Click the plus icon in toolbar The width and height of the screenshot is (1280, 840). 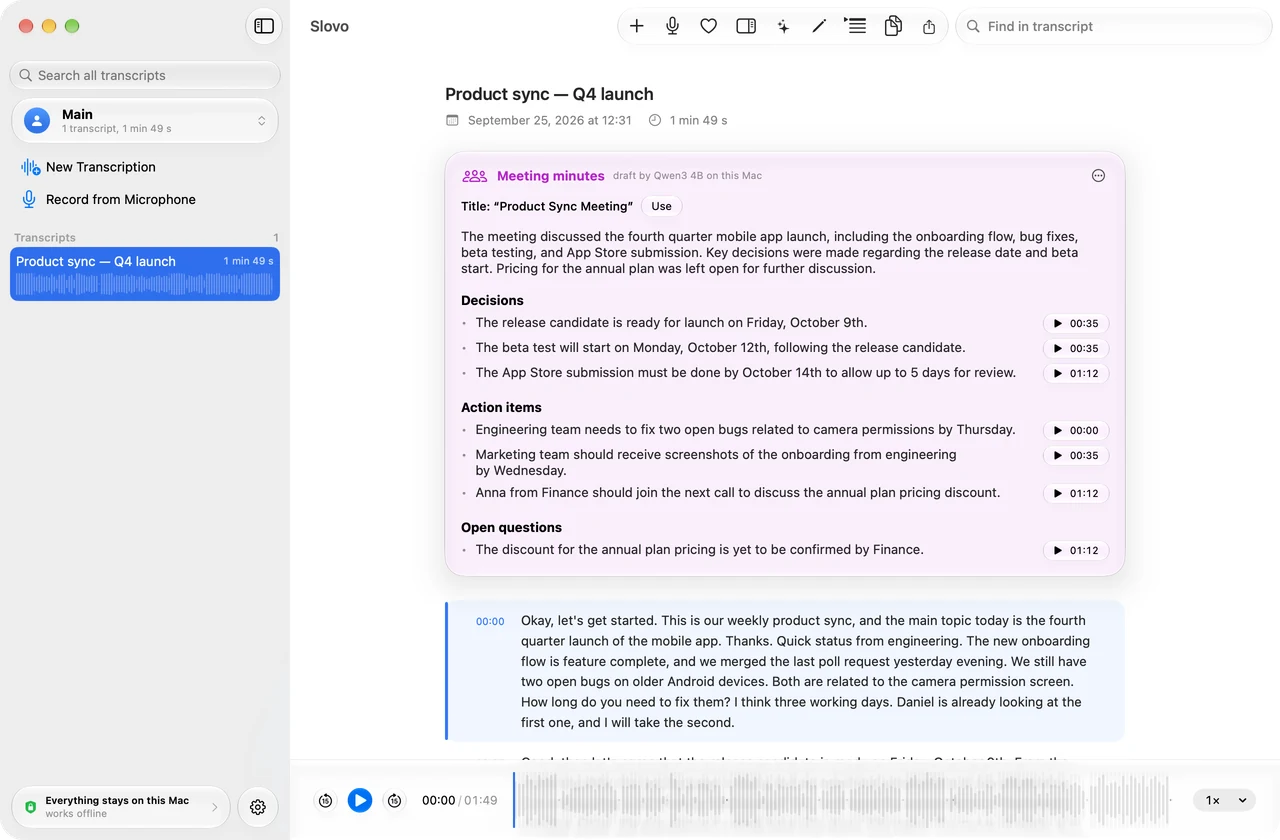pyautogui.click(x=637, y=26)
